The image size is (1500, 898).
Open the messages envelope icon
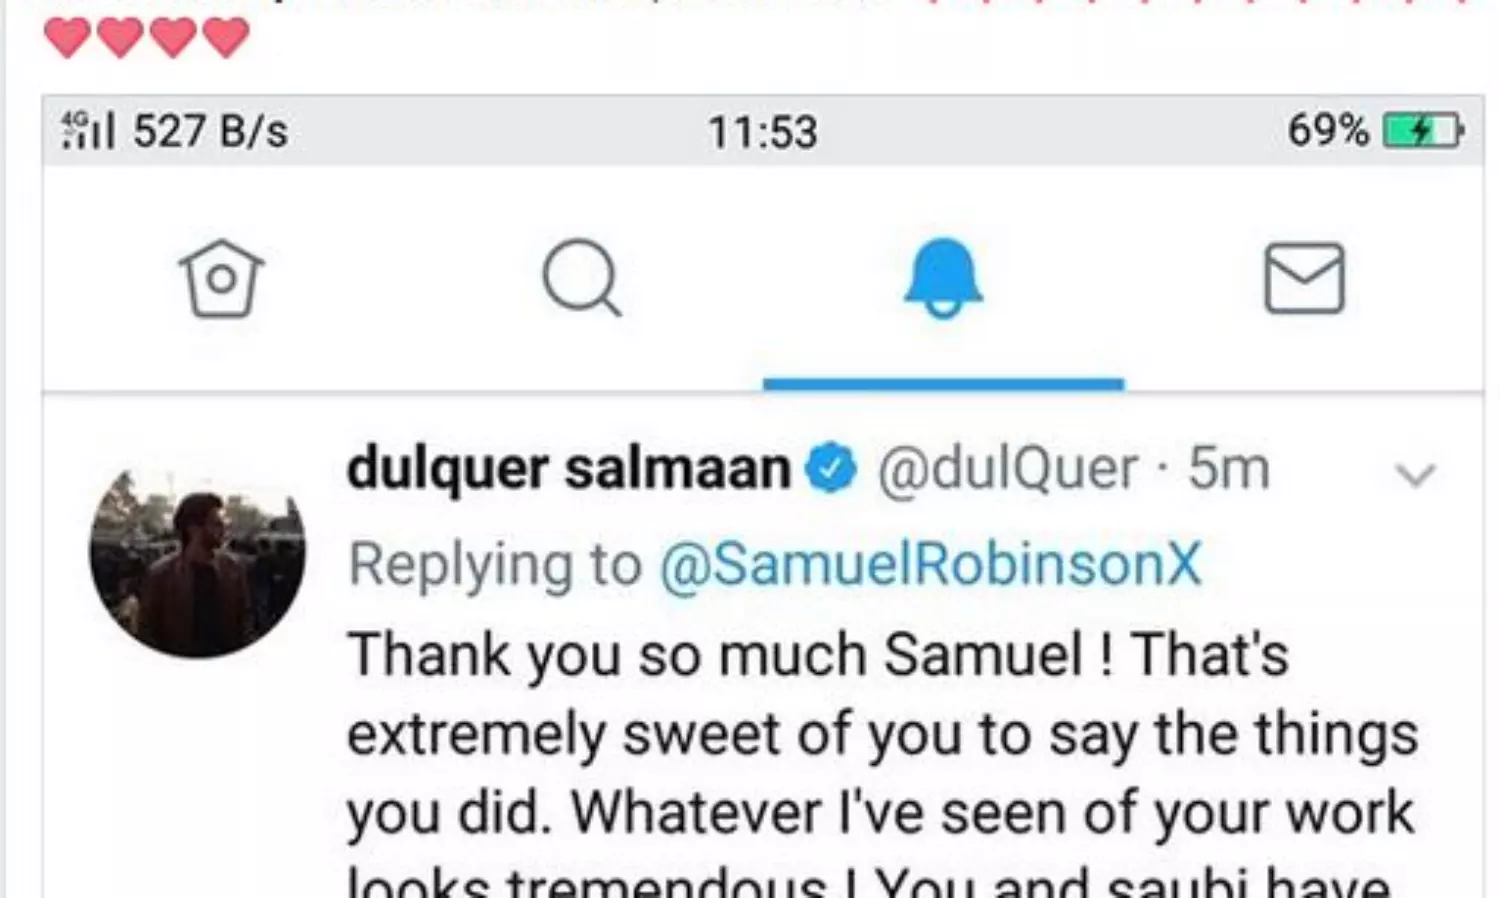(x=1304, y=278)
